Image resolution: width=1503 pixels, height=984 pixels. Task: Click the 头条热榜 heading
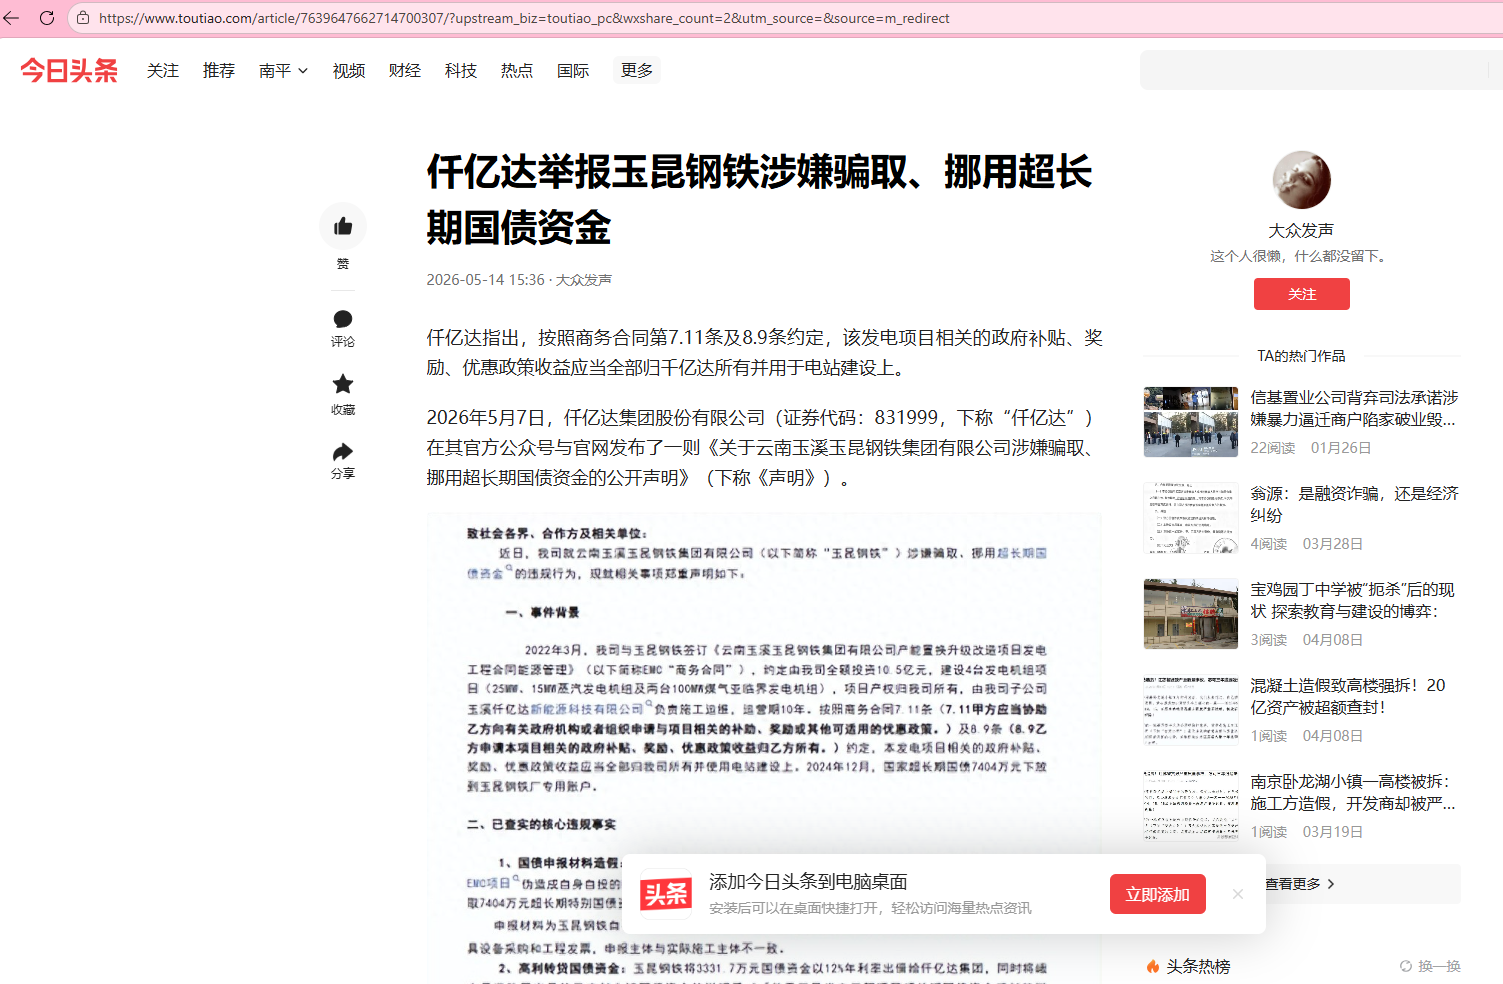(1198, 966)
